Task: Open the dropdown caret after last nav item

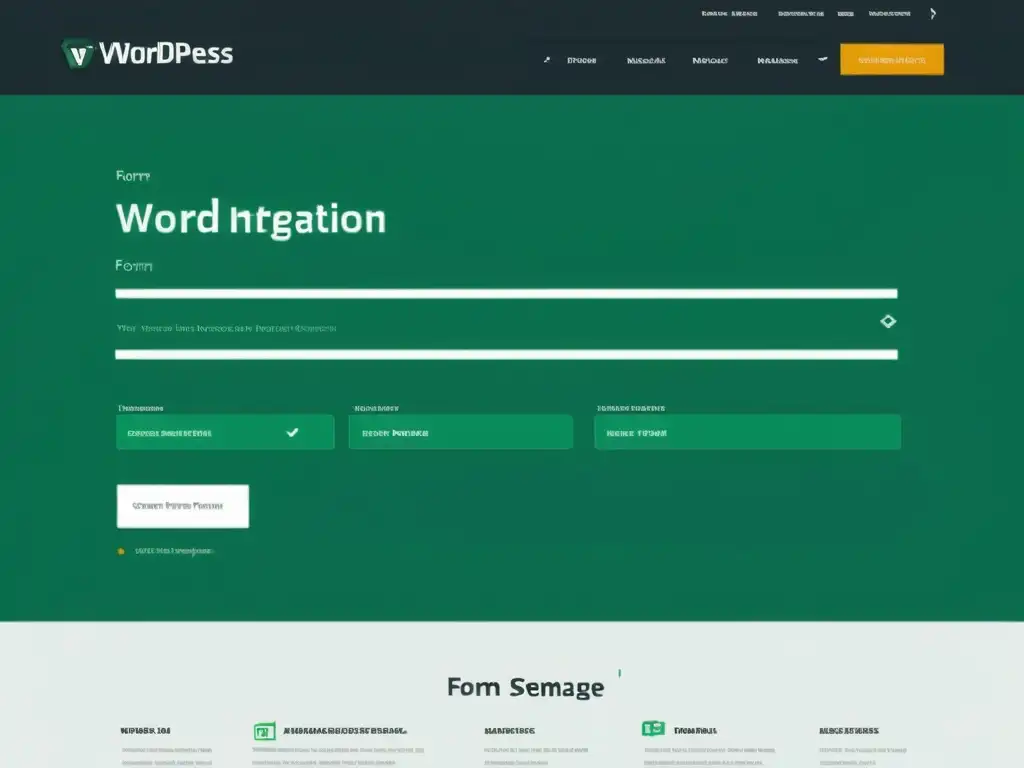Action: coord(822,60)
